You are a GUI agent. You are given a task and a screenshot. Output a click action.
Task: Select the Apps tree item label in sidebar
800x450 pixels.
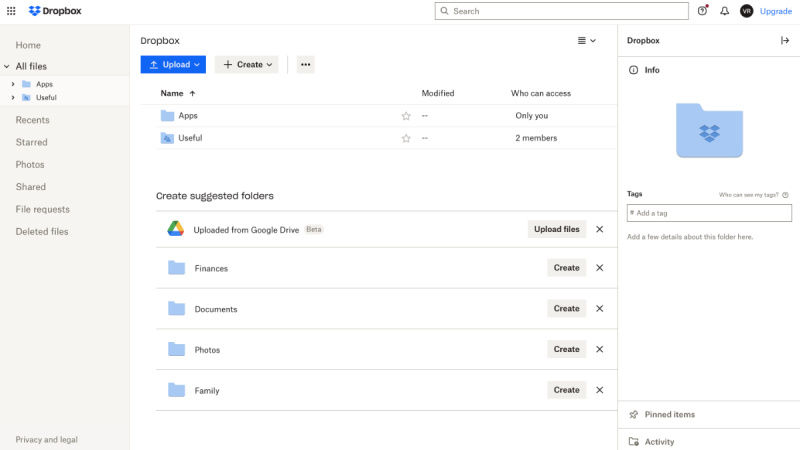44,84
